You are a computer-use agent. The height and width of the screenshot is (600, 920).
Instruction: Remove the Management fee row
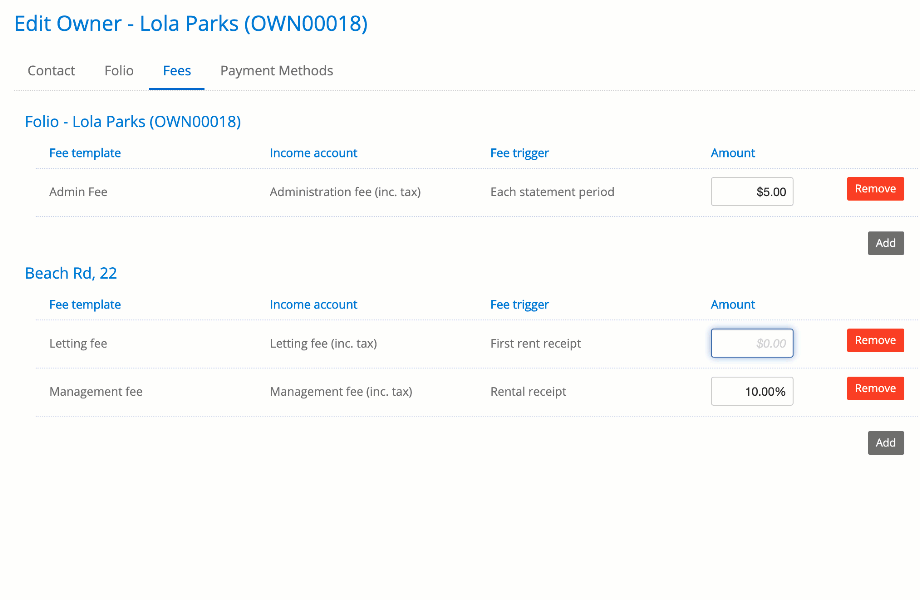click(875, 389)
